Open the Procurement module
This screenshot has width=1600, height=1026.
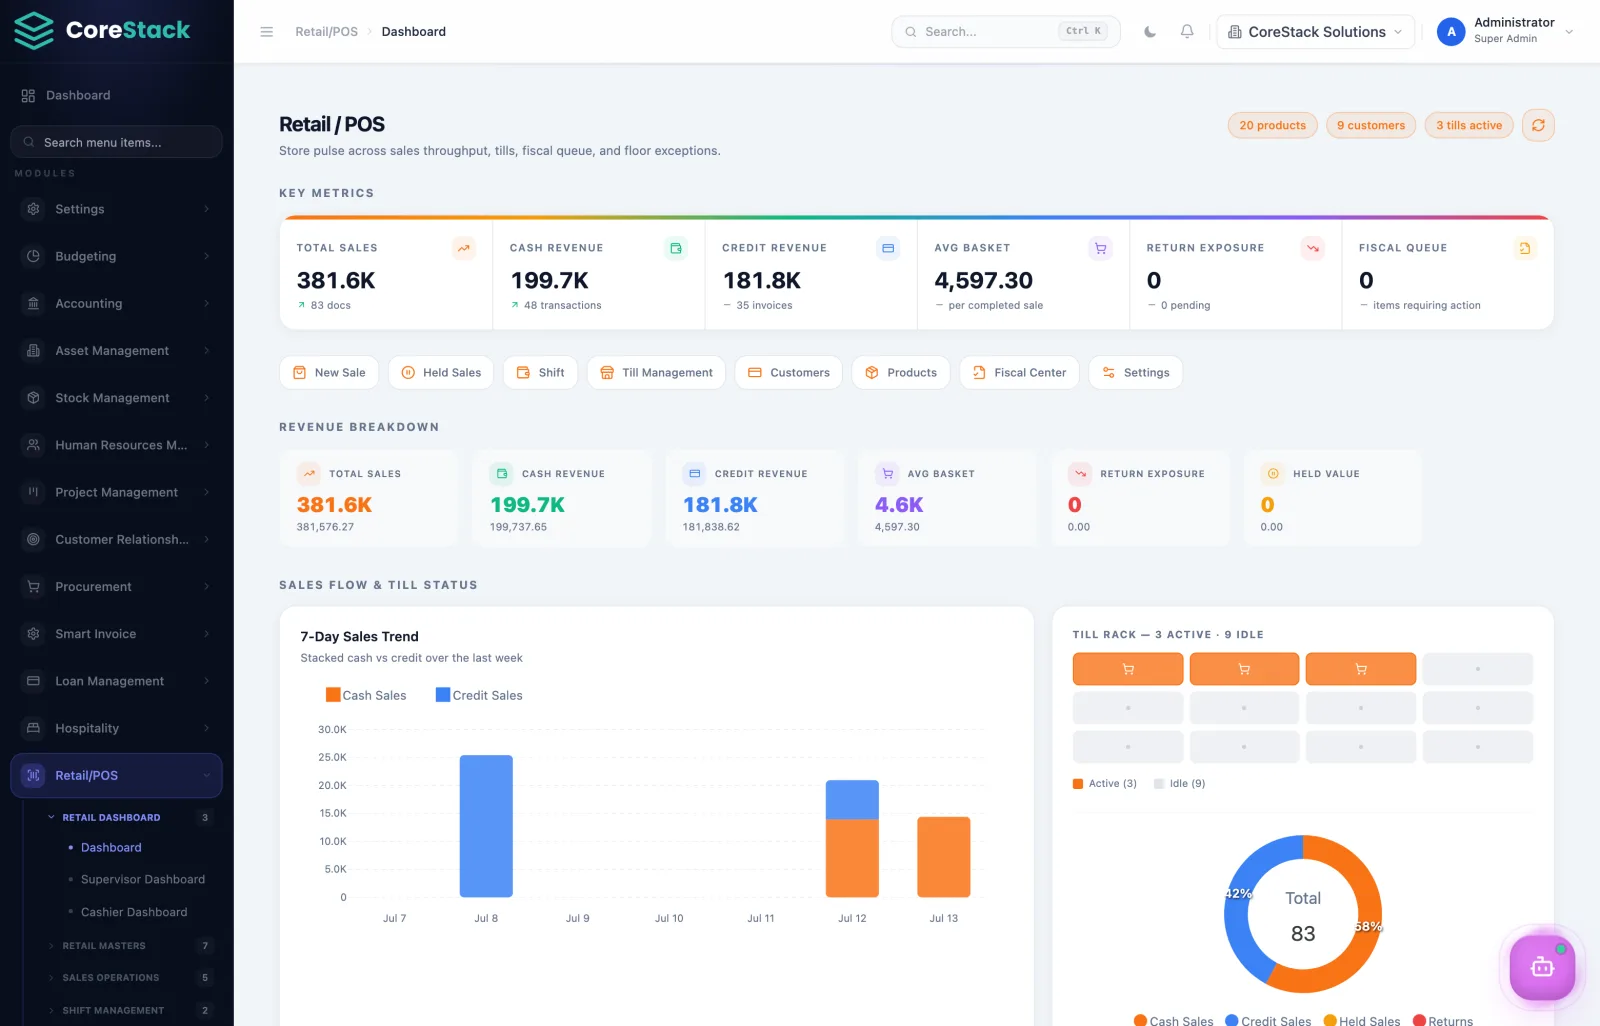(116, 586)
